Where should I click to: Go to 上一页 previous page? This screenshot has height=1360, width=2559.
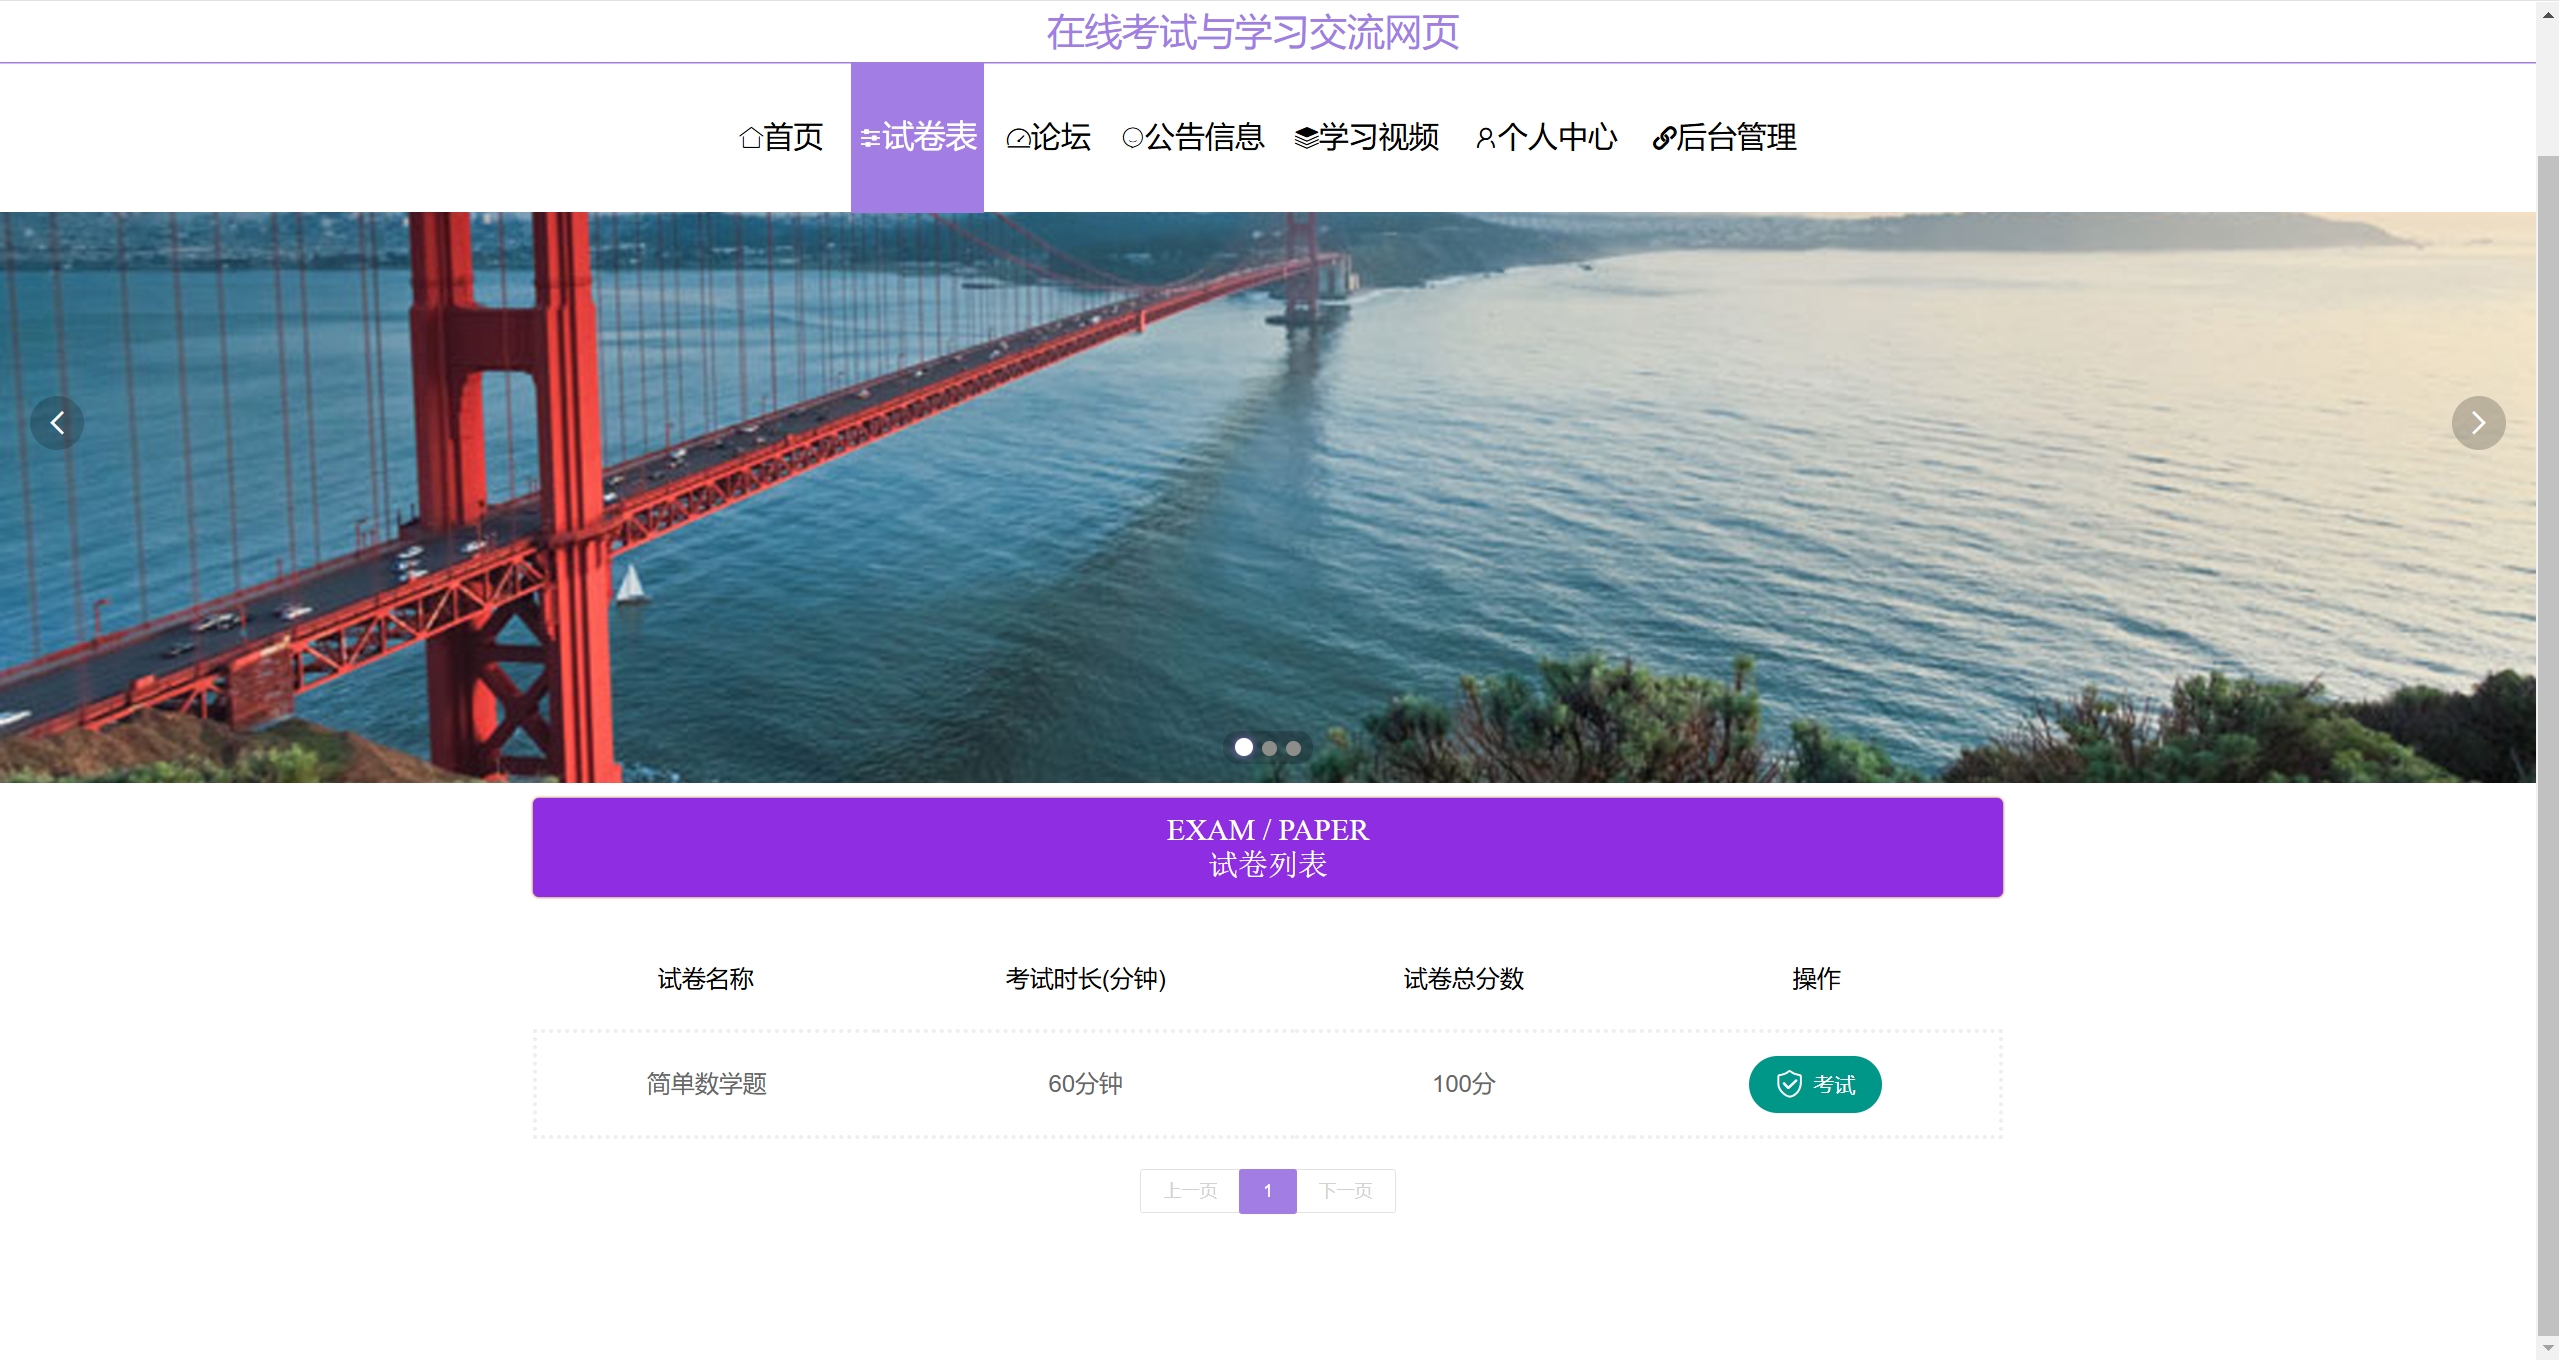[1189, 1191]
